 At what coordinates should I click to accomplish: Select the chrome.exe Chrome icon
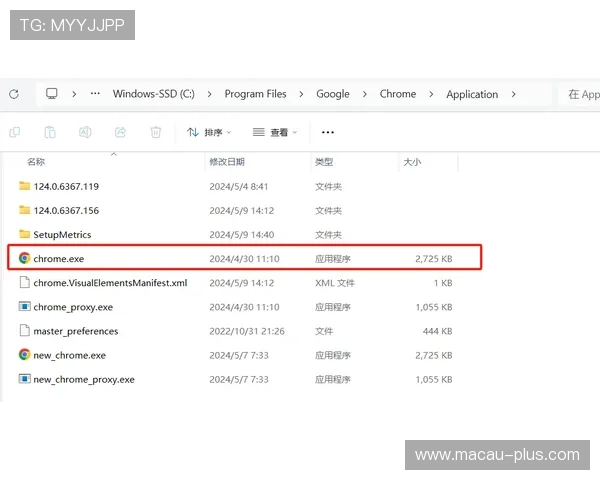[x=25, y=258]
